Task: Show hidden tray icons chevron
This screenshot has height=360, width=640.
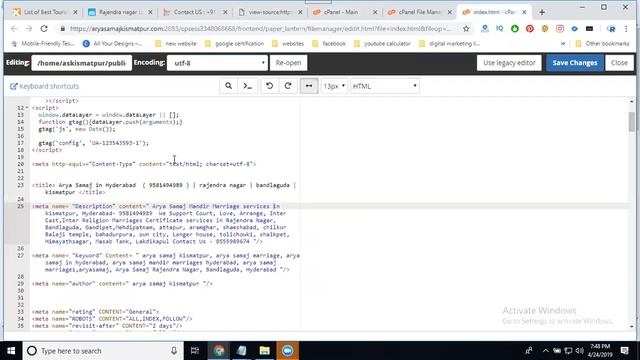Action: tap(545, 351)
